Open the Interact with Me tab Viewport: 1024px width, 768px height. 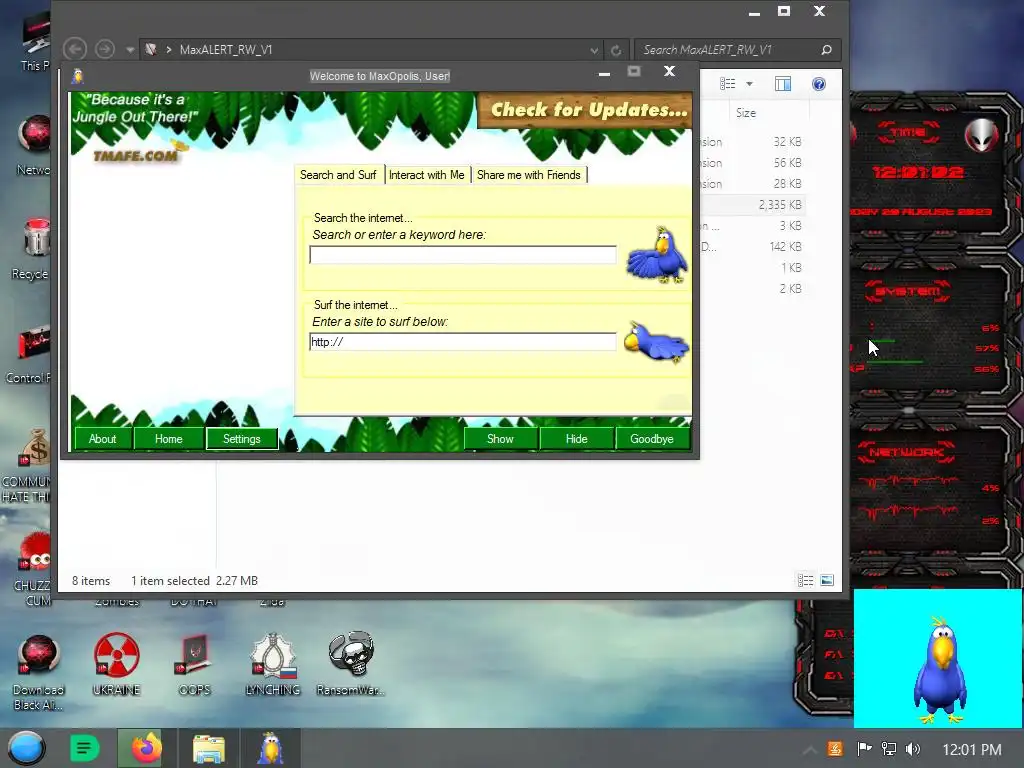click(x=426, y=175)
